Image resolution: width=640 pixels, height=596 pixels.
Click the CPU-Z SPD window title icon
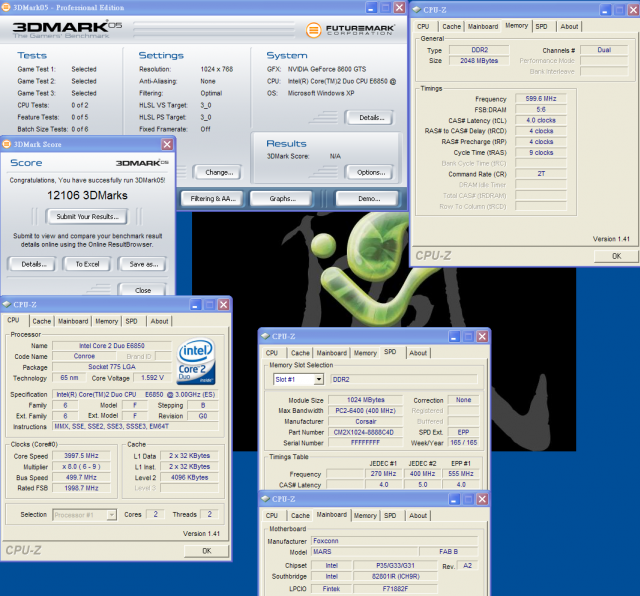point(266,336)
